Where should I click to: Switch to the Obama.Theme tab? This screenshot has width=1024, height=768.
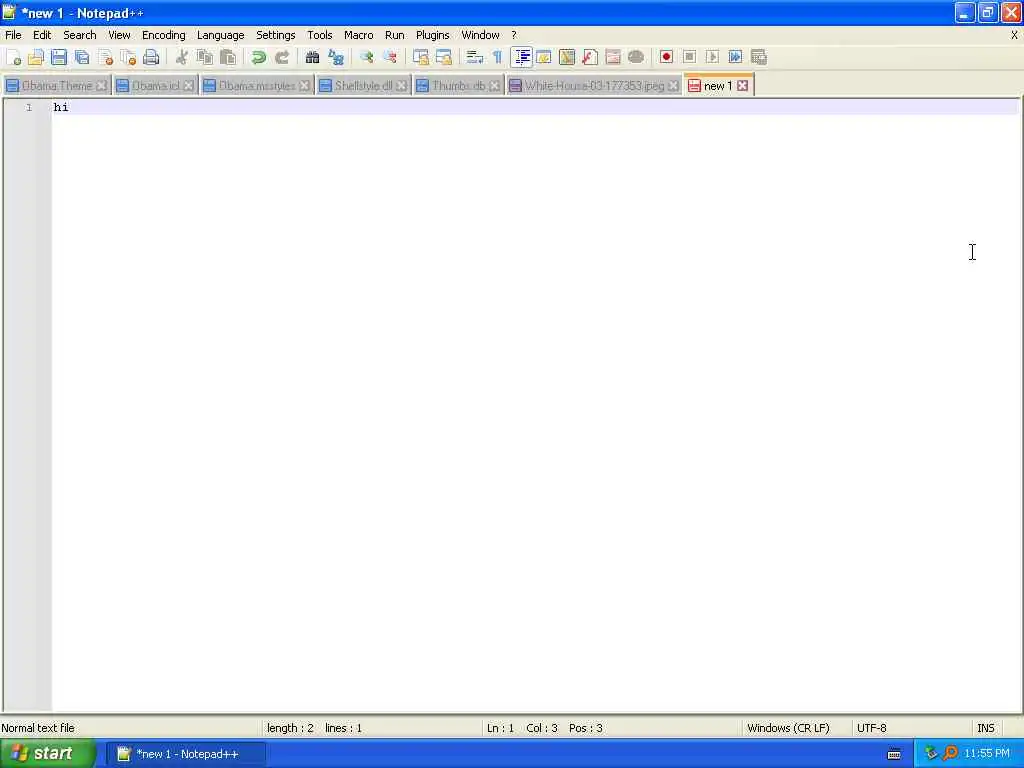pyautogui.click(x=57, y=86)
